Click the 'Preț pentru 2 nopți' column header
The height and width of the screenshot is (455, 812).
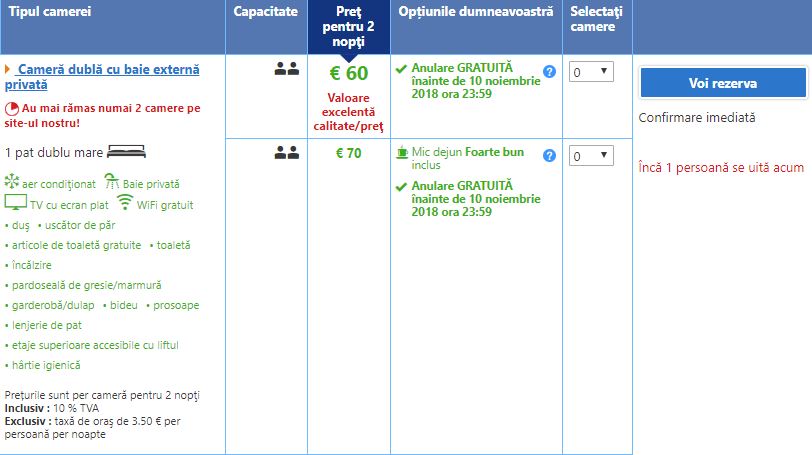click(x=355, y=27)
